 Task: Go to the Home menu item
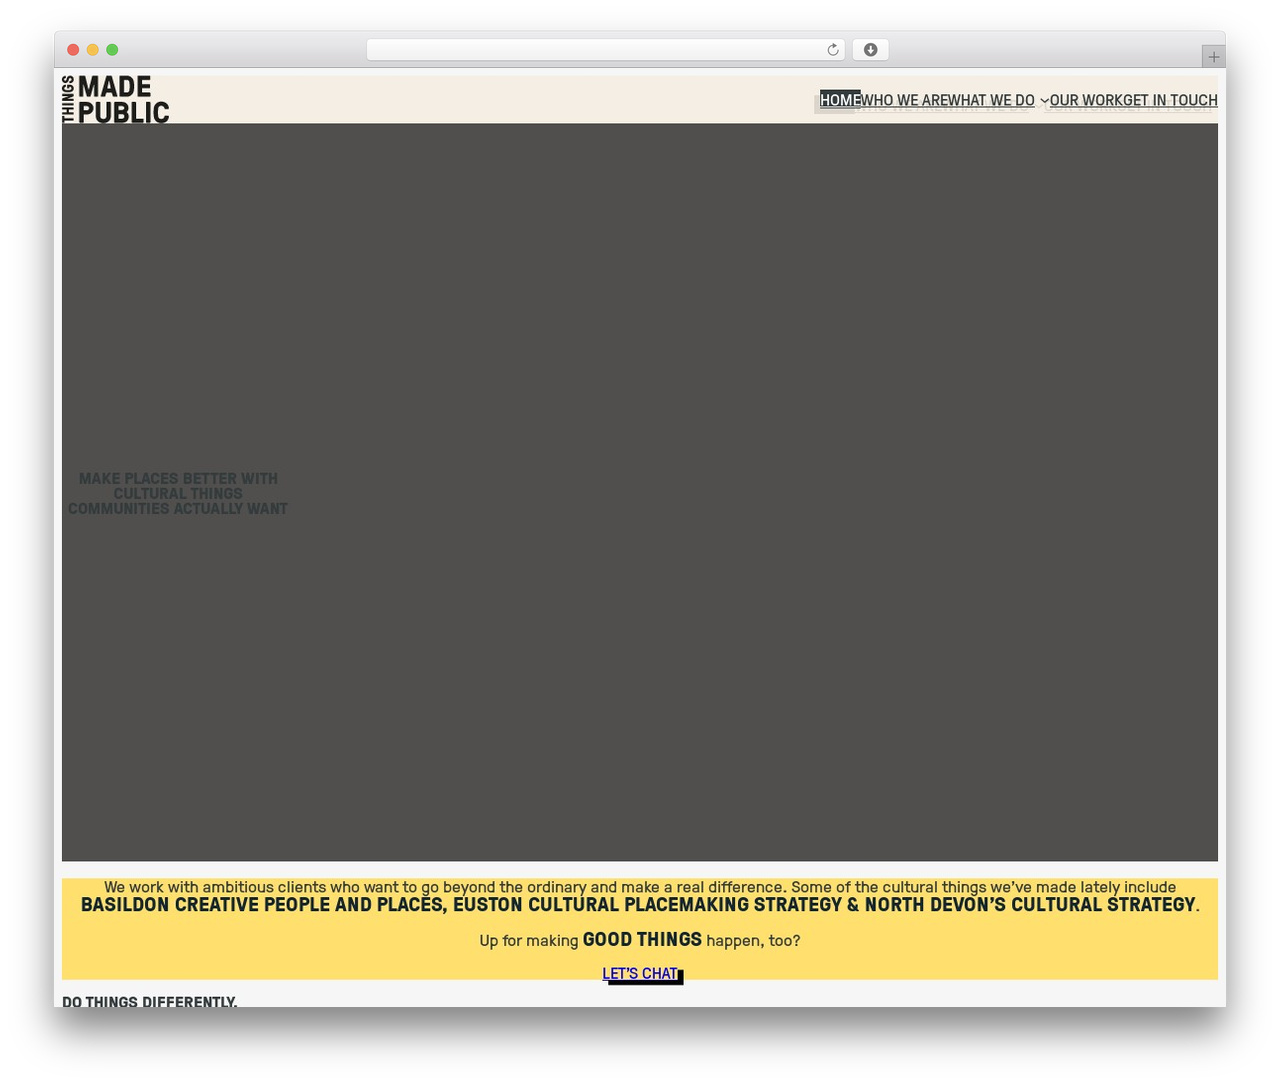pos(840,100)
